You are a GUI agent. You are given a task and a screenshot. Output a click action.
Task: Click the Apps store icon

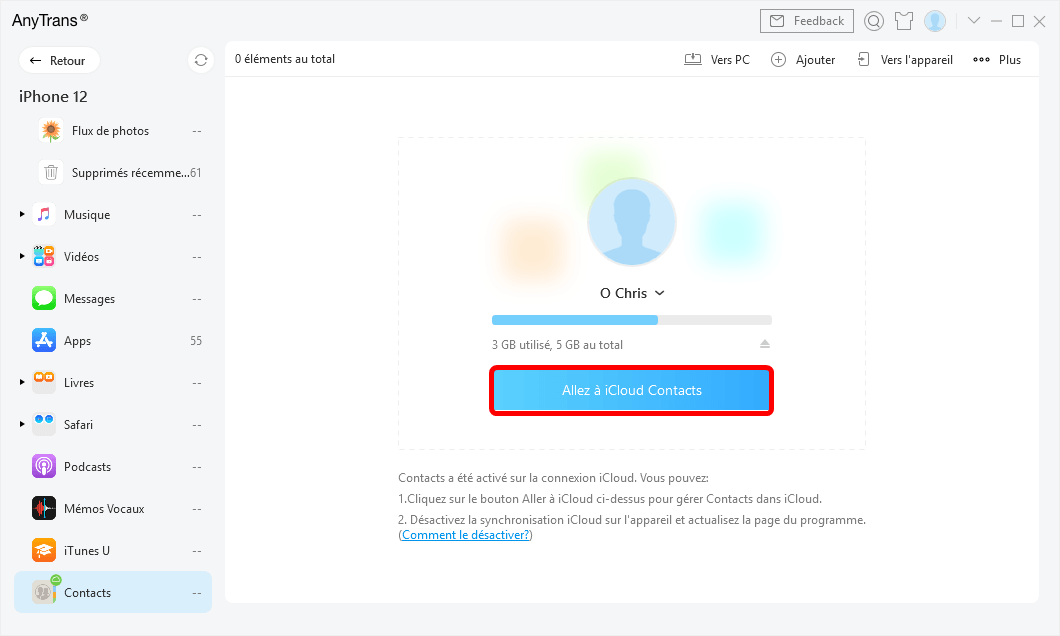(x=44, y=341)
